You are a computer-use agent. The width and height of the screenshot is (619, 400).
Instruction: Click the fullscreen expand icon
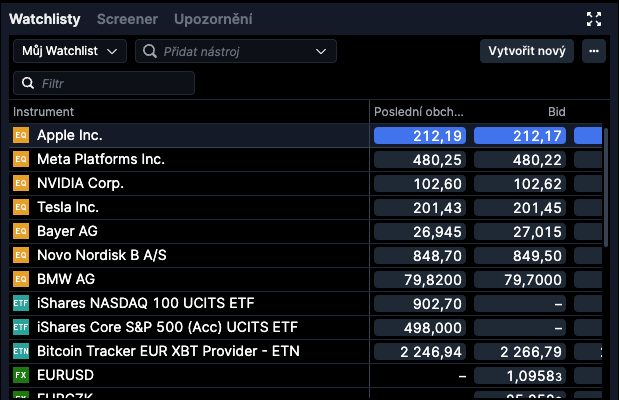[x=594, y=19]
